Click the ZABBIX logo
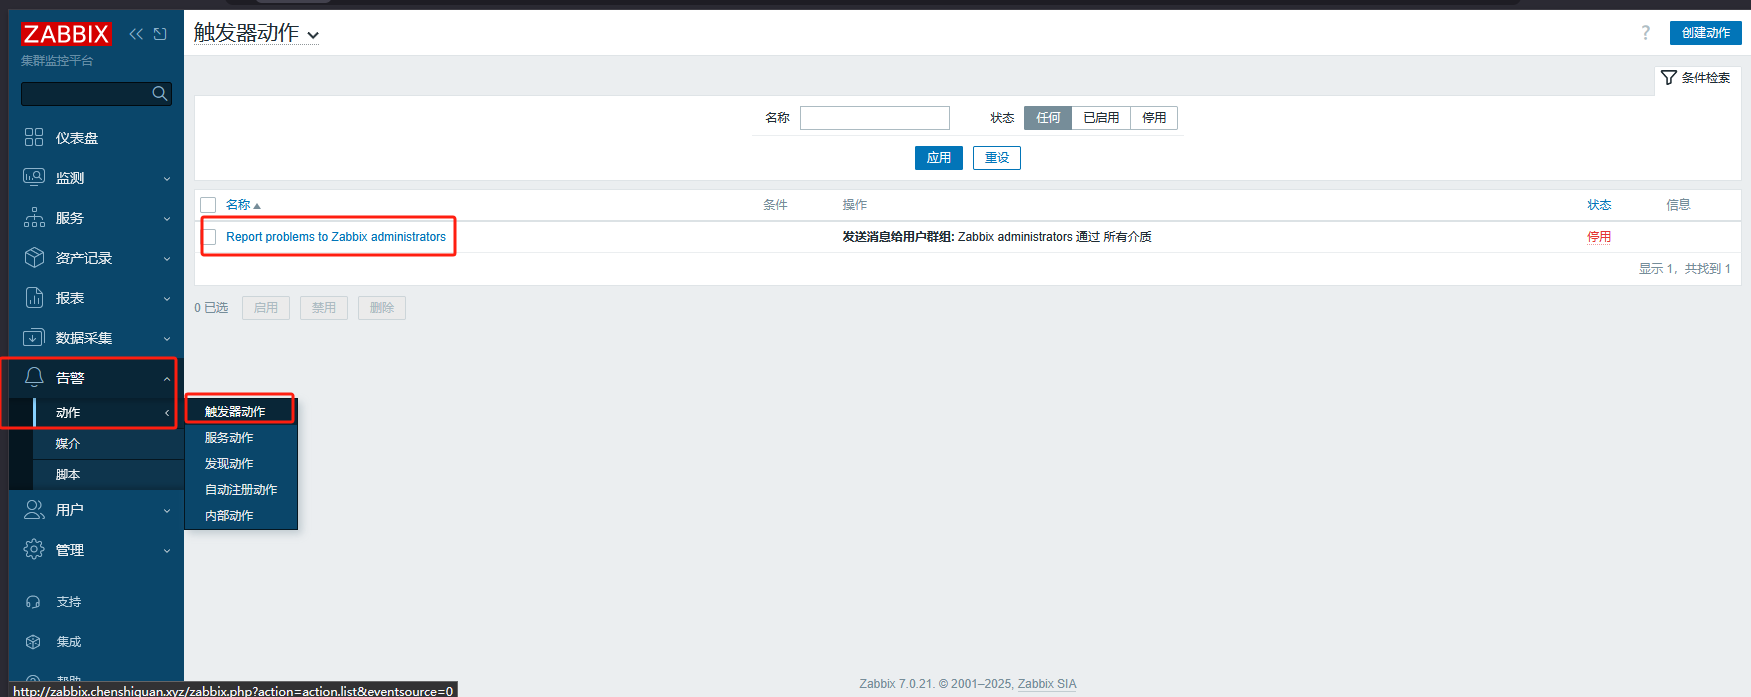The height and width of the screenshot is (697, 1751). pyautogui.click(x=66, y=34)
